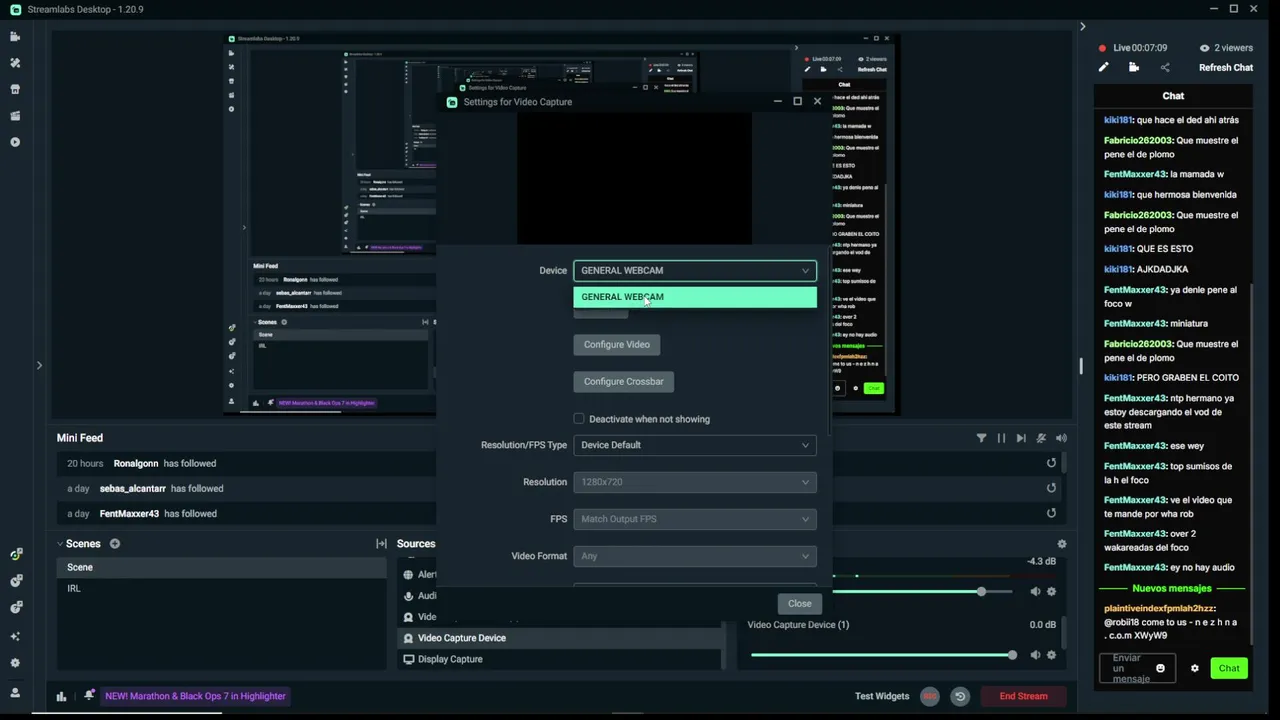
Task: Collapse the Scenes panel chevron
Action: coord(60,544)
